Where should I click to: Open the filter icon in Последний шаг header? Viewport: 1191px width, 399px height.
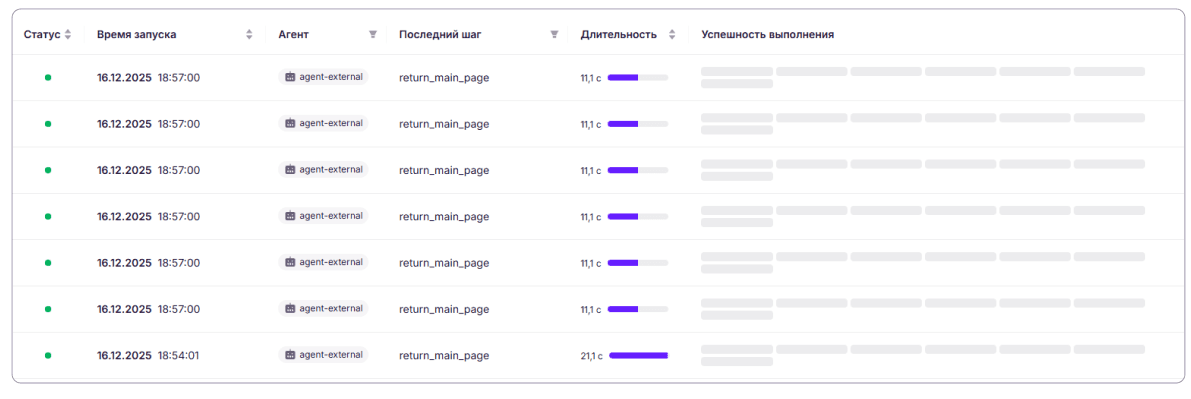pyautogui.click(x=554, y=34)
